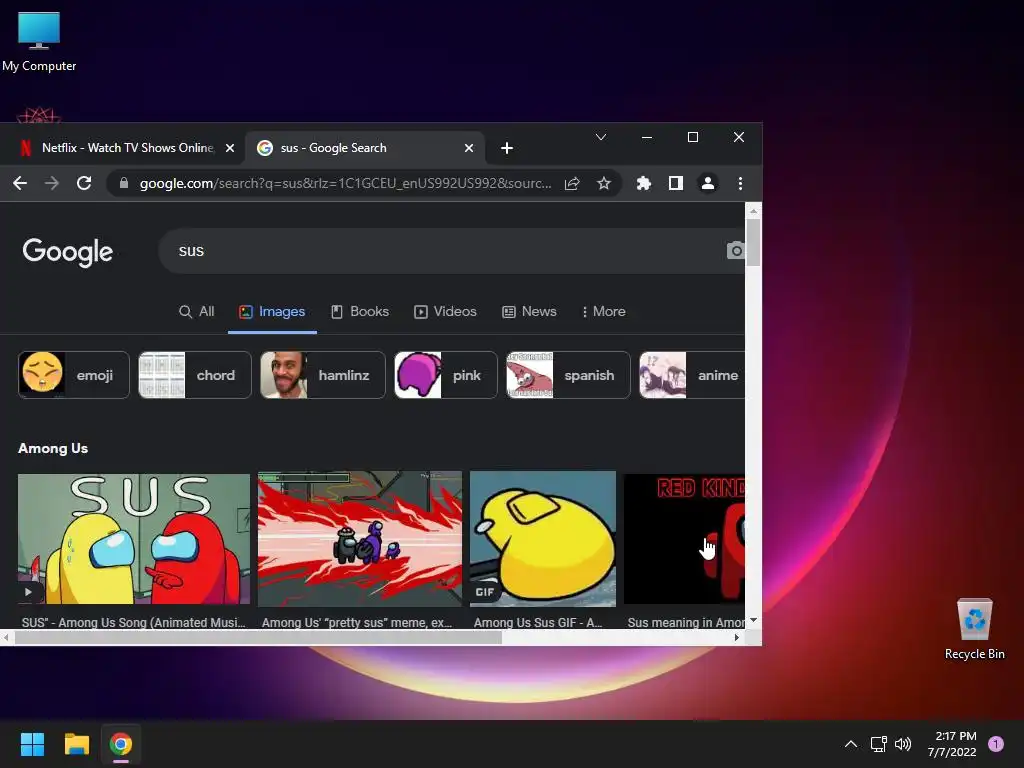Filter images by the hamlinz chip
This screenshot has height=768, width=1024.
coord(323,375)
